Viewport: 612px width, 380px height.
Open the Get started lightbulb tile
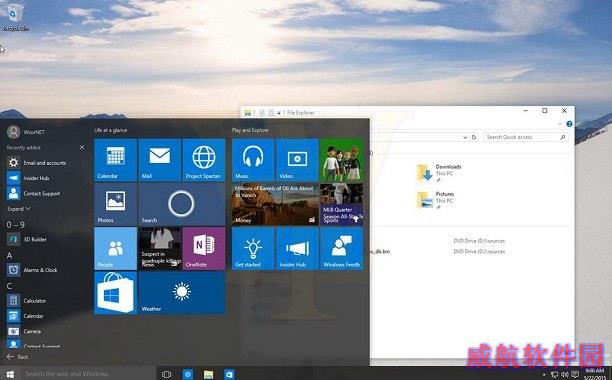253,249
